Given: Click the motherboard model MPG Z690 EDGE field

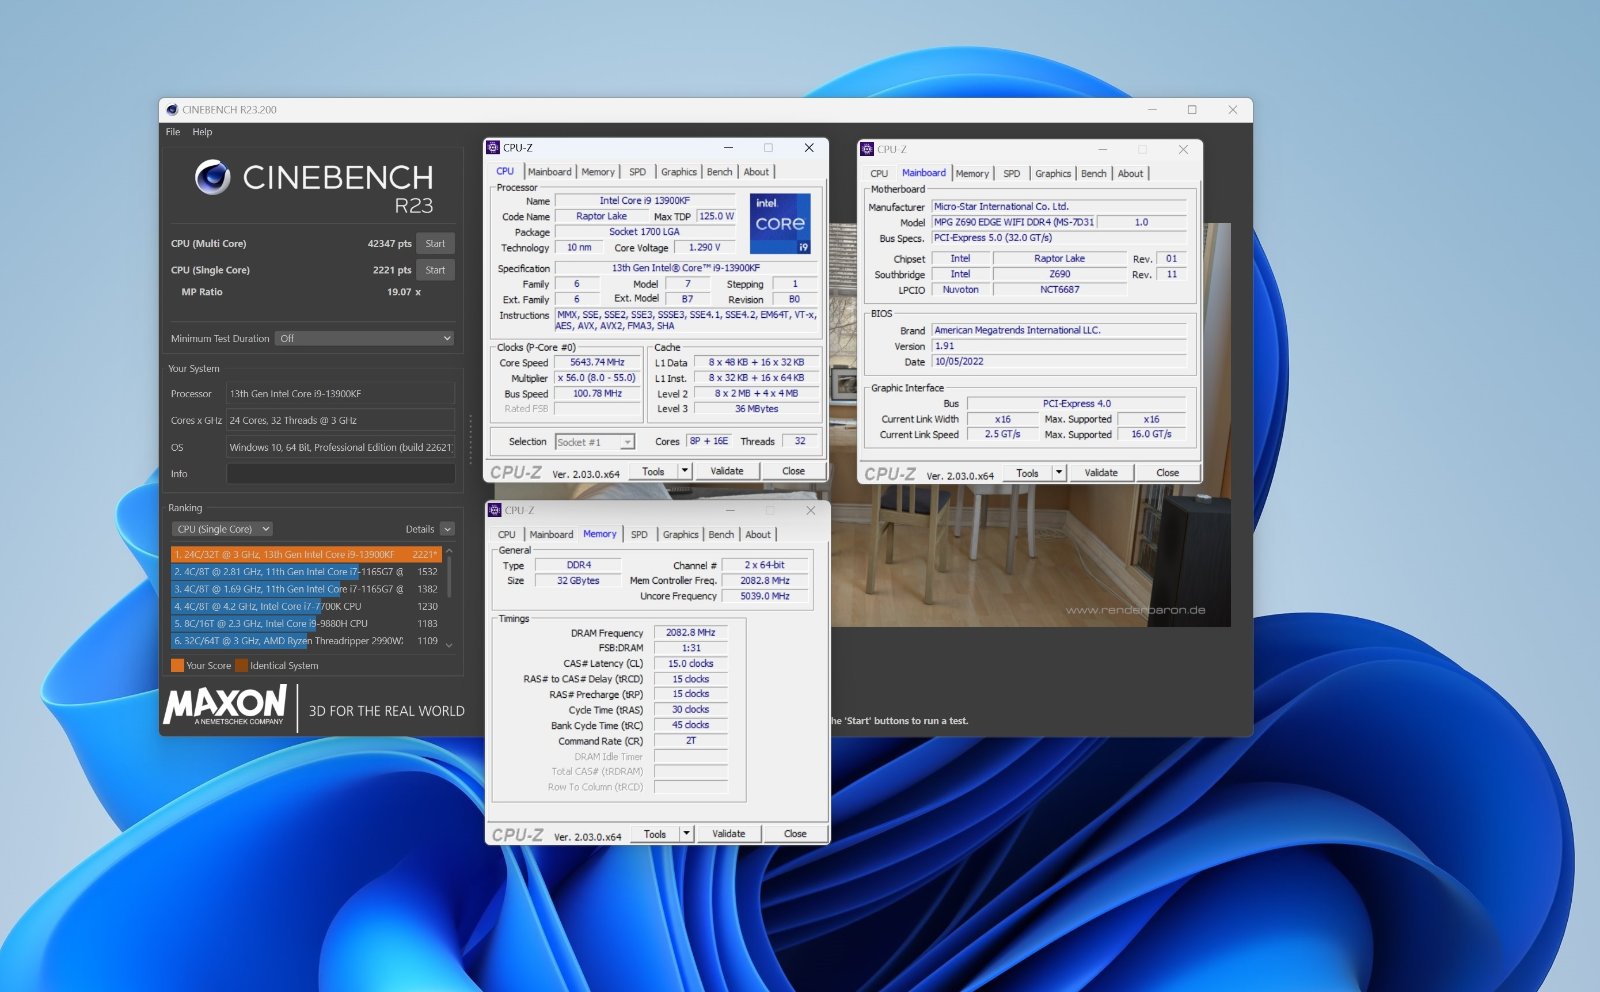Looking at the screenshot, I should (x=1014, y=223).
